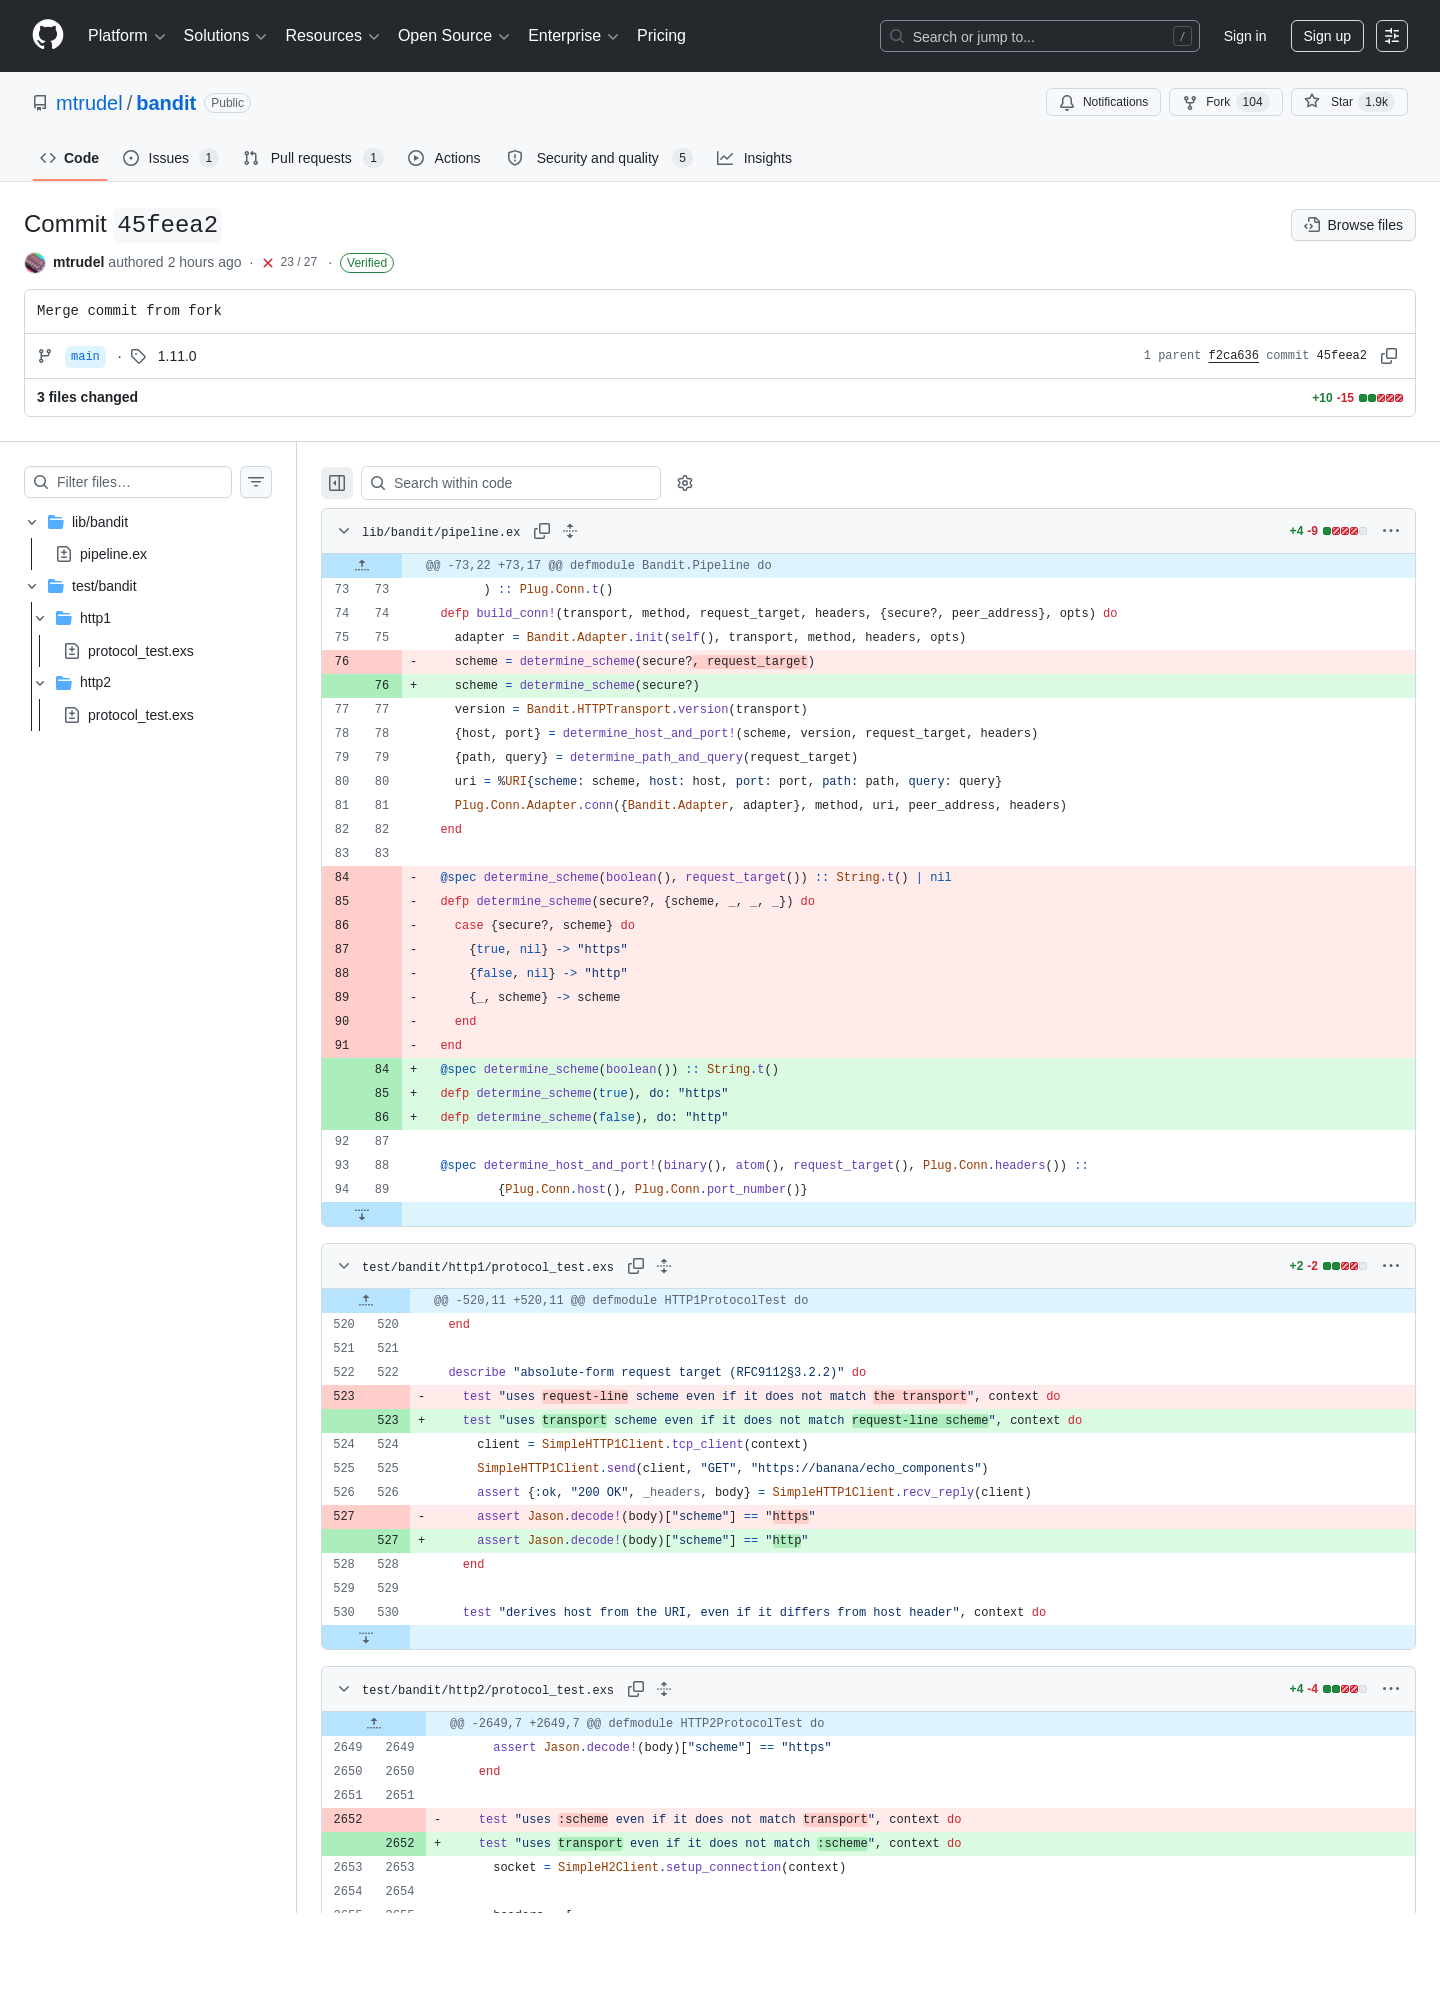Collapse the http2 folder in tree
This screenshot has width=1440, height=2000.
pyautogui.click(x=40, y=682)
